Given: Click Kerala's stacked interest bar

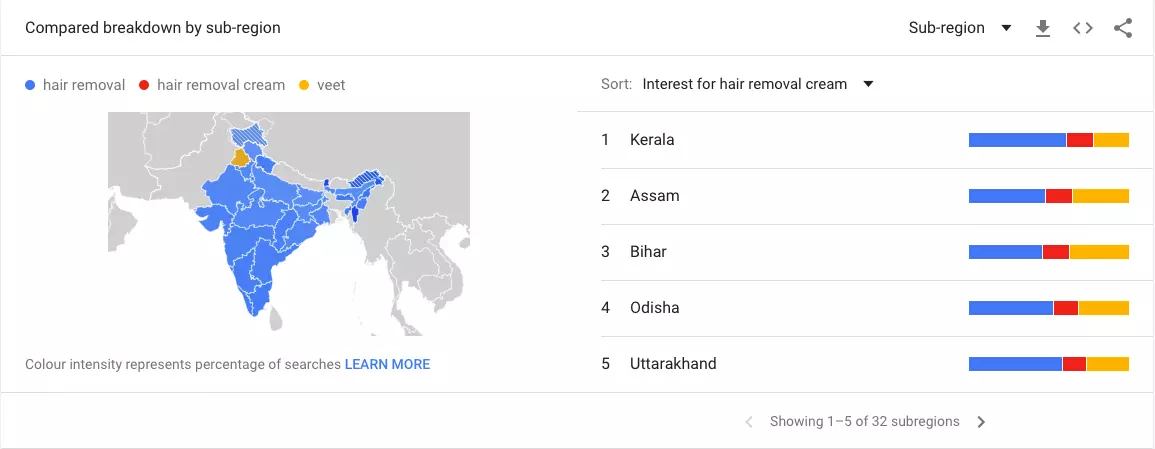Looking at the screenshot, I should click(1048, 140).
